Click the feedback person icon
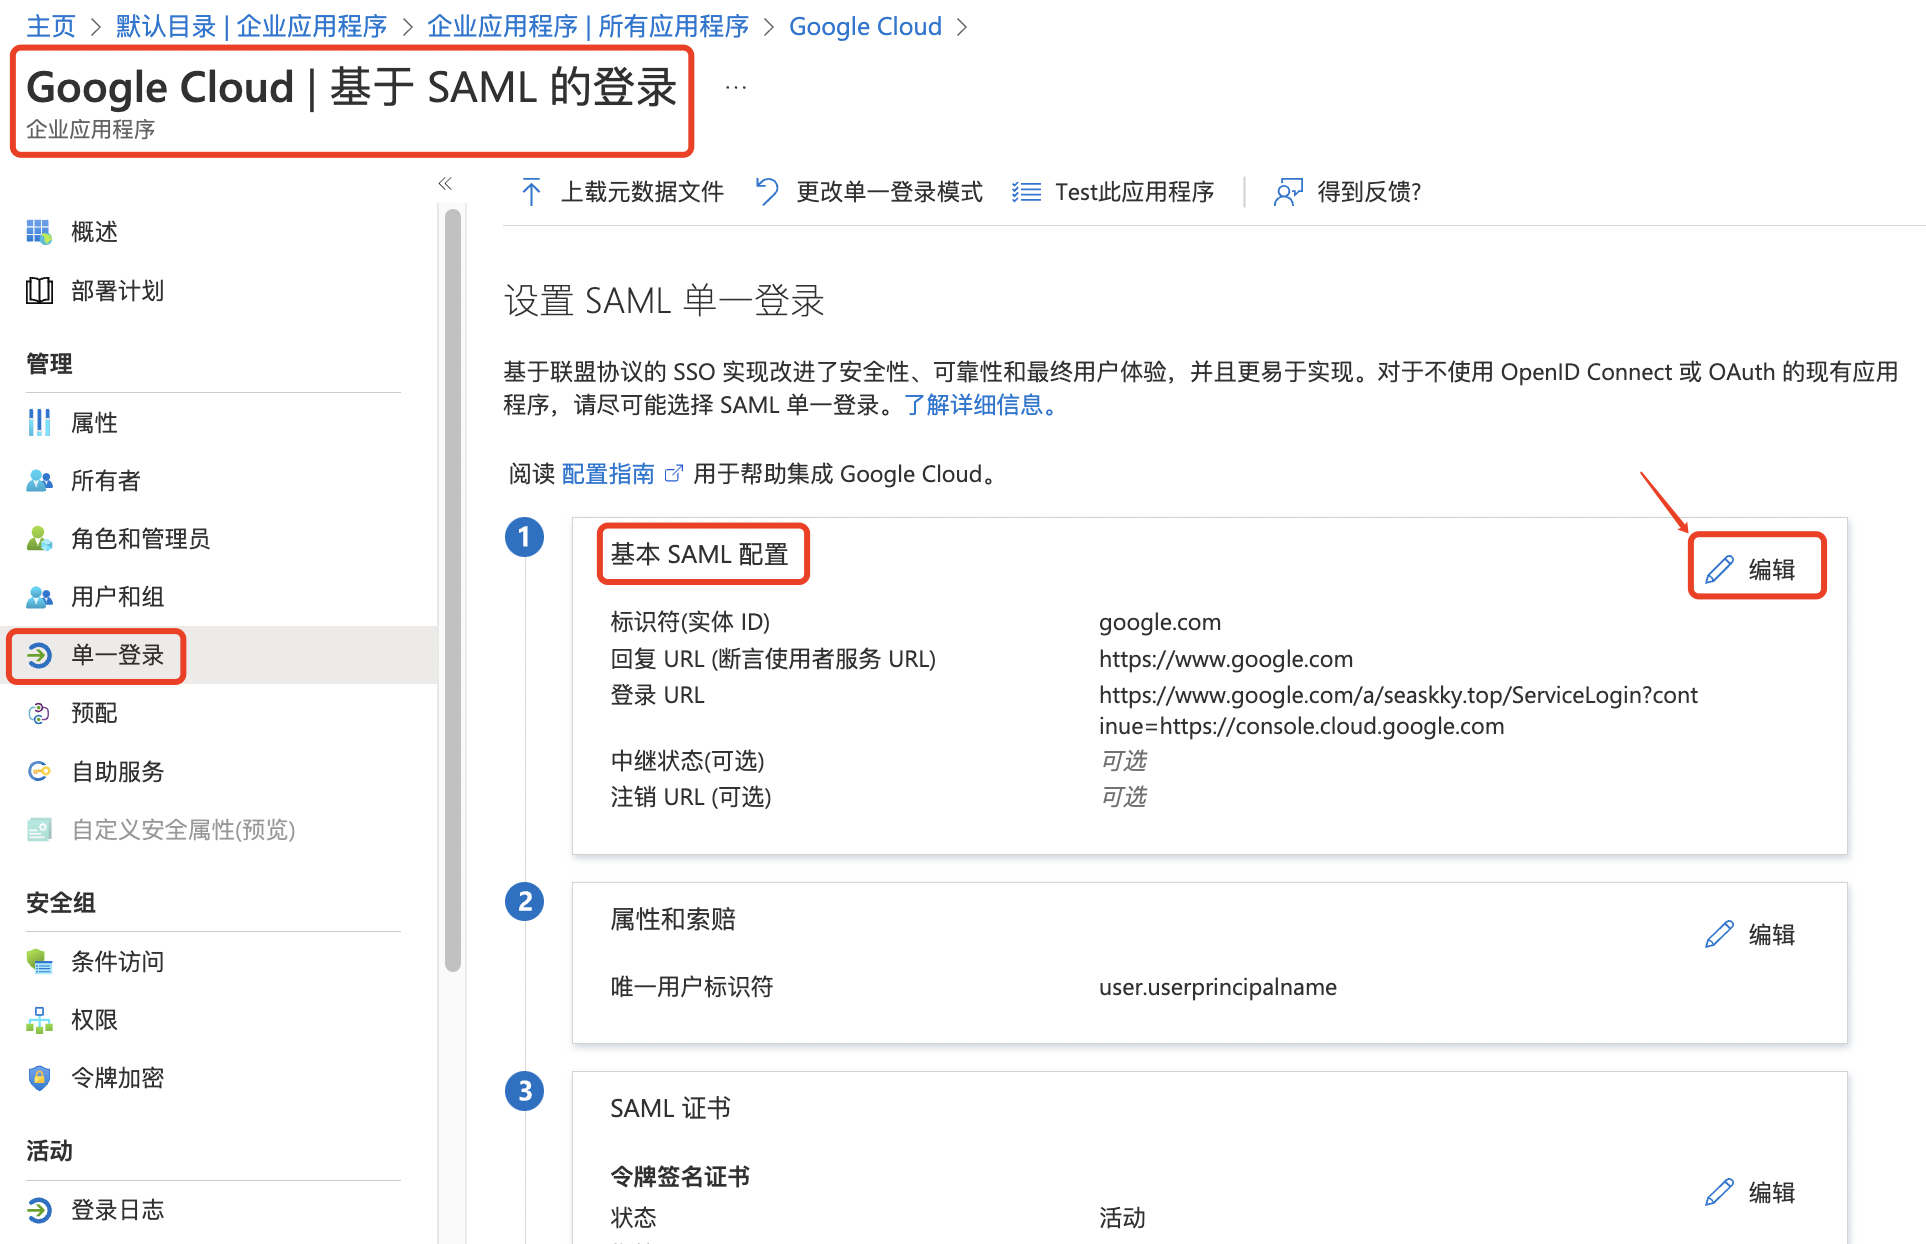The height and width of the screenshot is (1244, 1926). pos(1288,192)
